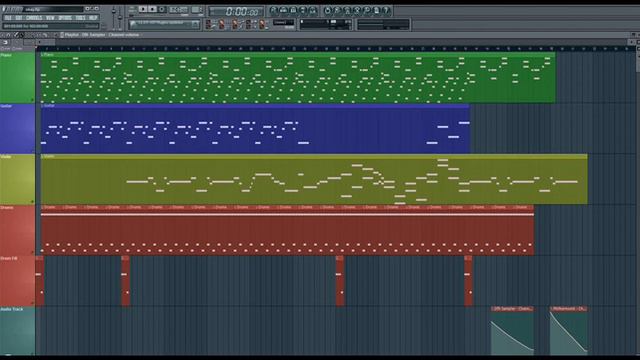
Task: Toggle the loop recording icon
Action: pyautogui.click(x=248, y=24)
